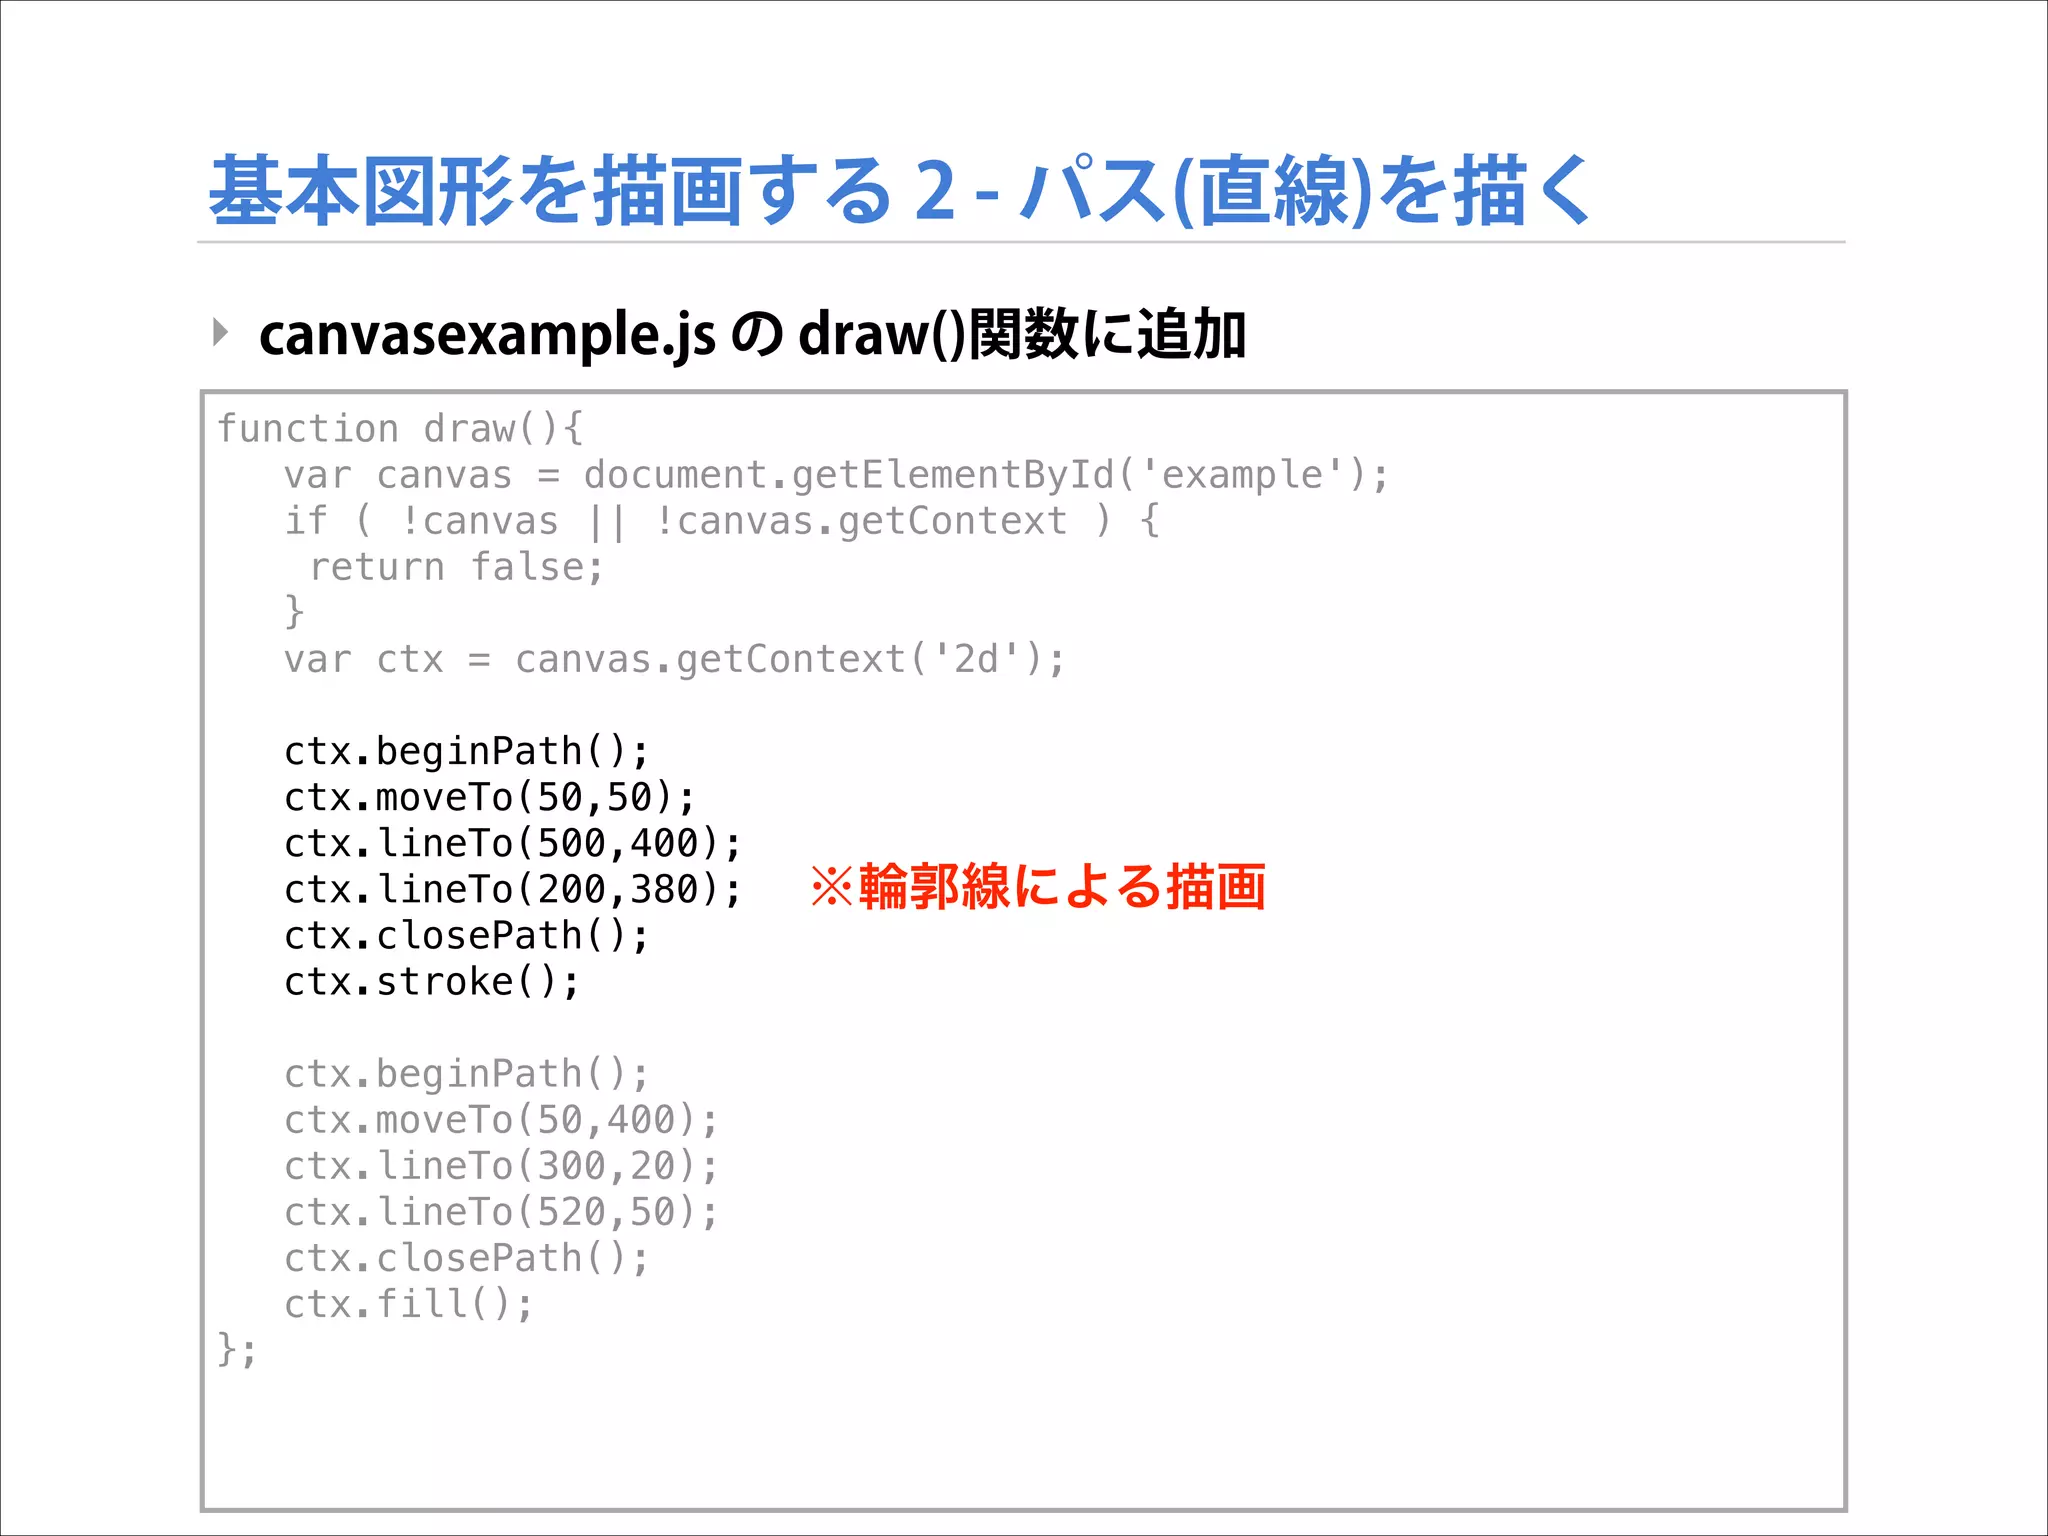Screen dimensions: 2048x1536
Task: Click the 'ctx.fill();' line
Action: tap(409, 1304)
